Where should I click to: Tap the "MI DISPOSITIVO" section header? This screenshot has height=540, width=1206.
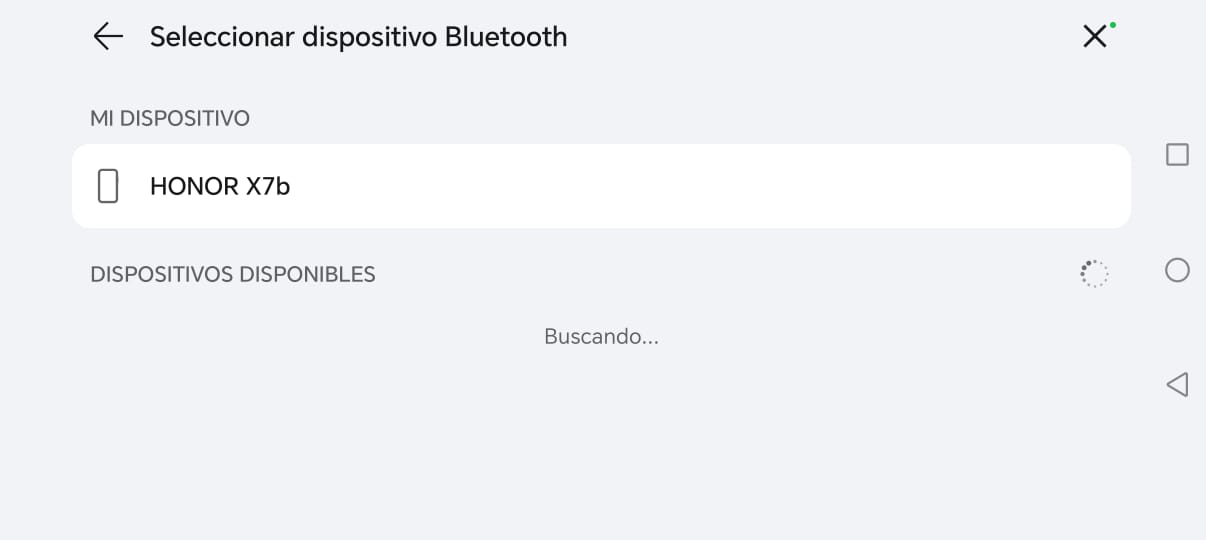point(169,119)
